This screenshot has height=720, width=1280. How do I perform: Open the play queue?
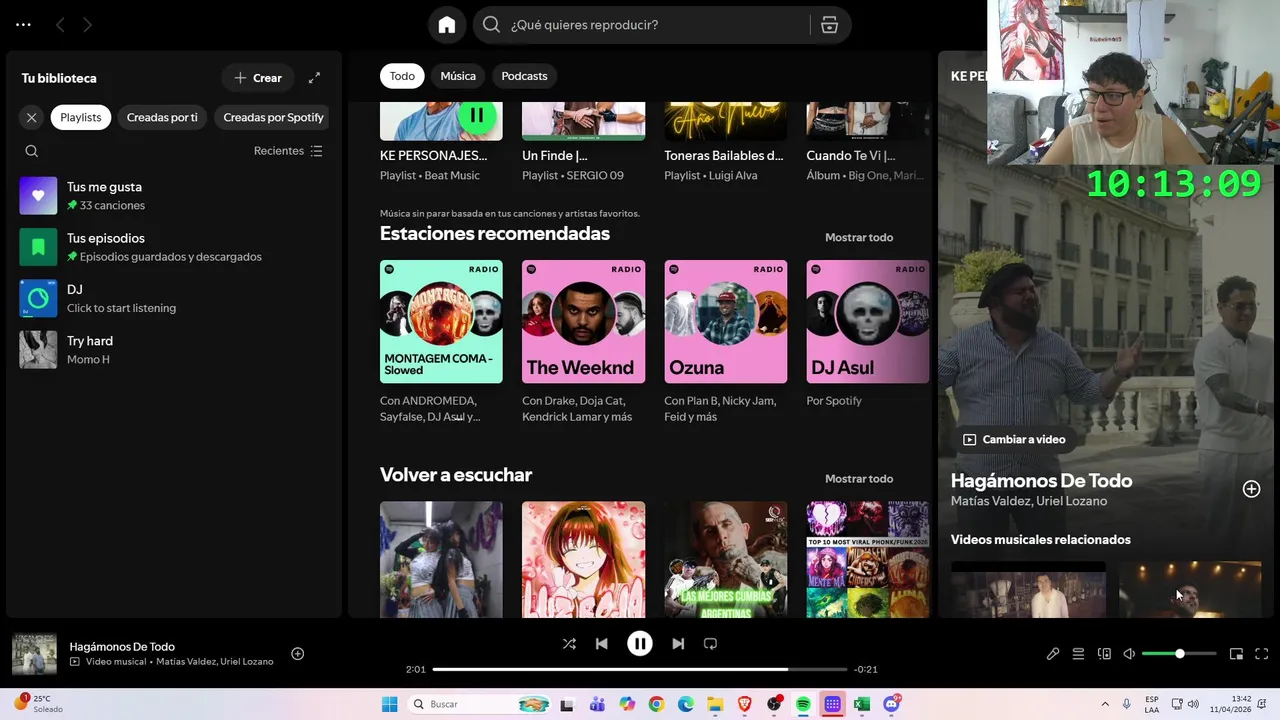pyautogui.click(x=1078, y=654)
